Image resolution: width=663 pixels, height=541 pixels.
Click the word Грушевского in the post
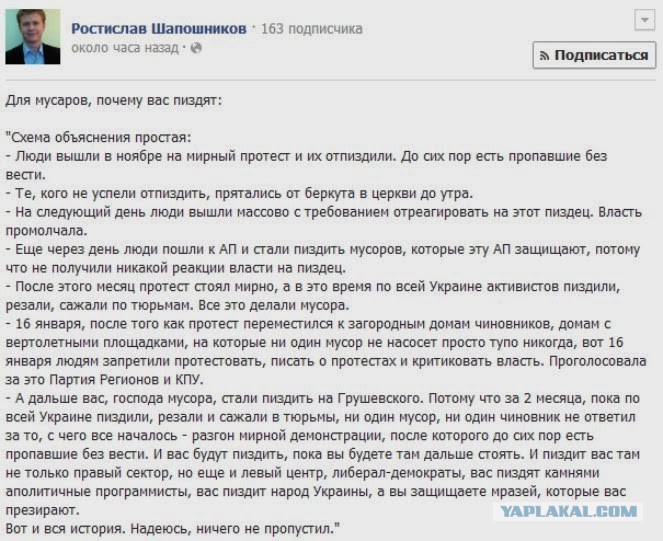[382, 398]
